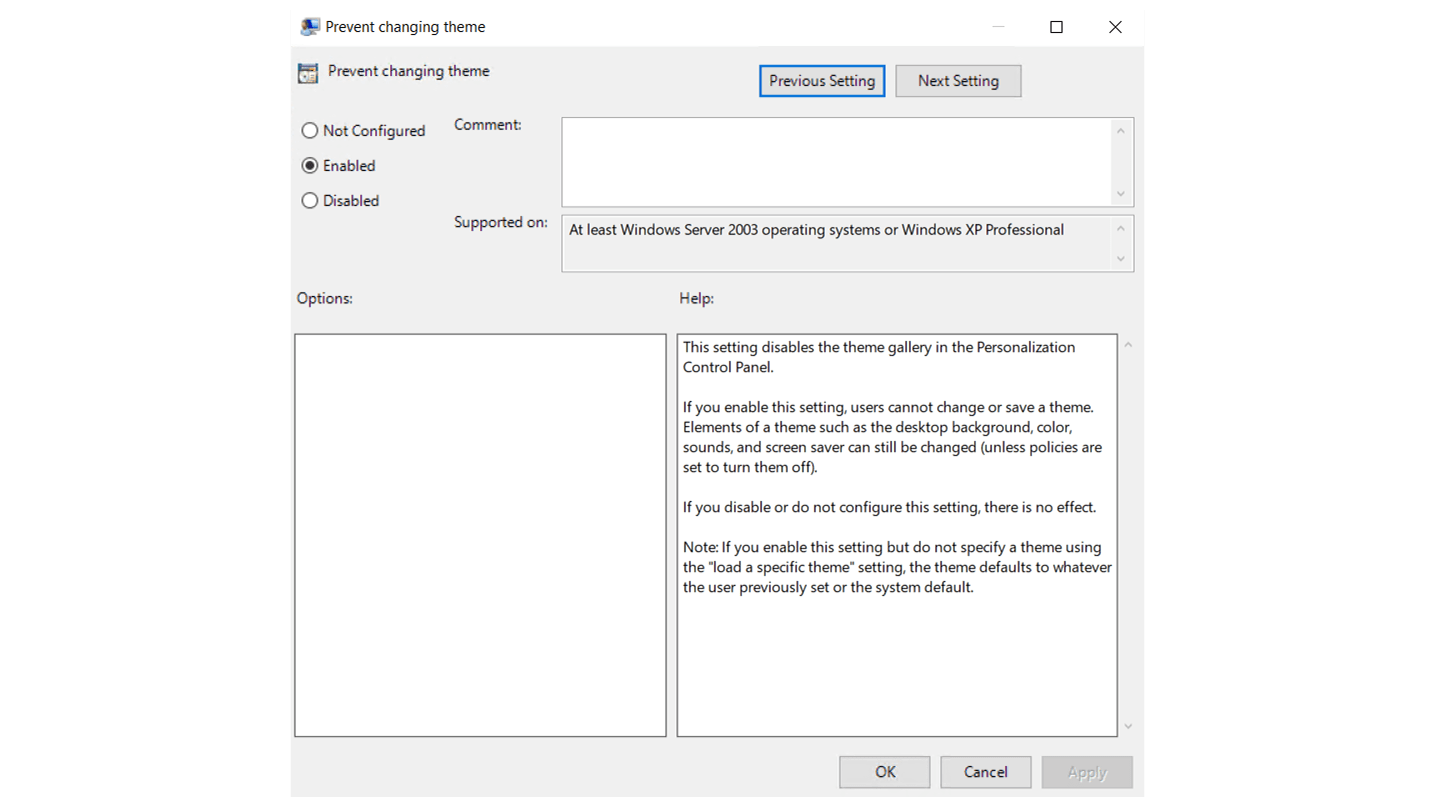Click the Help pane scroll-down arrow

[x=1128, y=727]
